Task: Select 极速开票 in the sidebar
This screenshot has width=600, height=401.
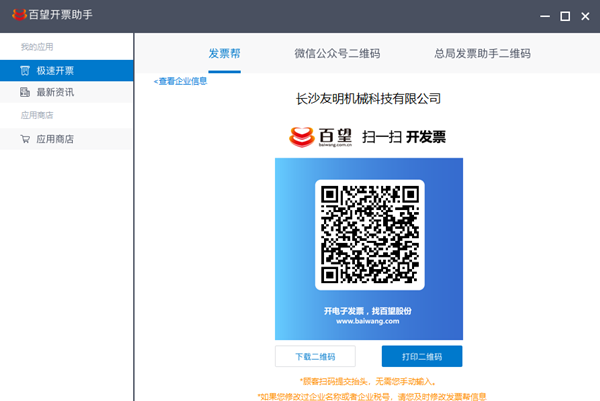Action: (67, 70)
